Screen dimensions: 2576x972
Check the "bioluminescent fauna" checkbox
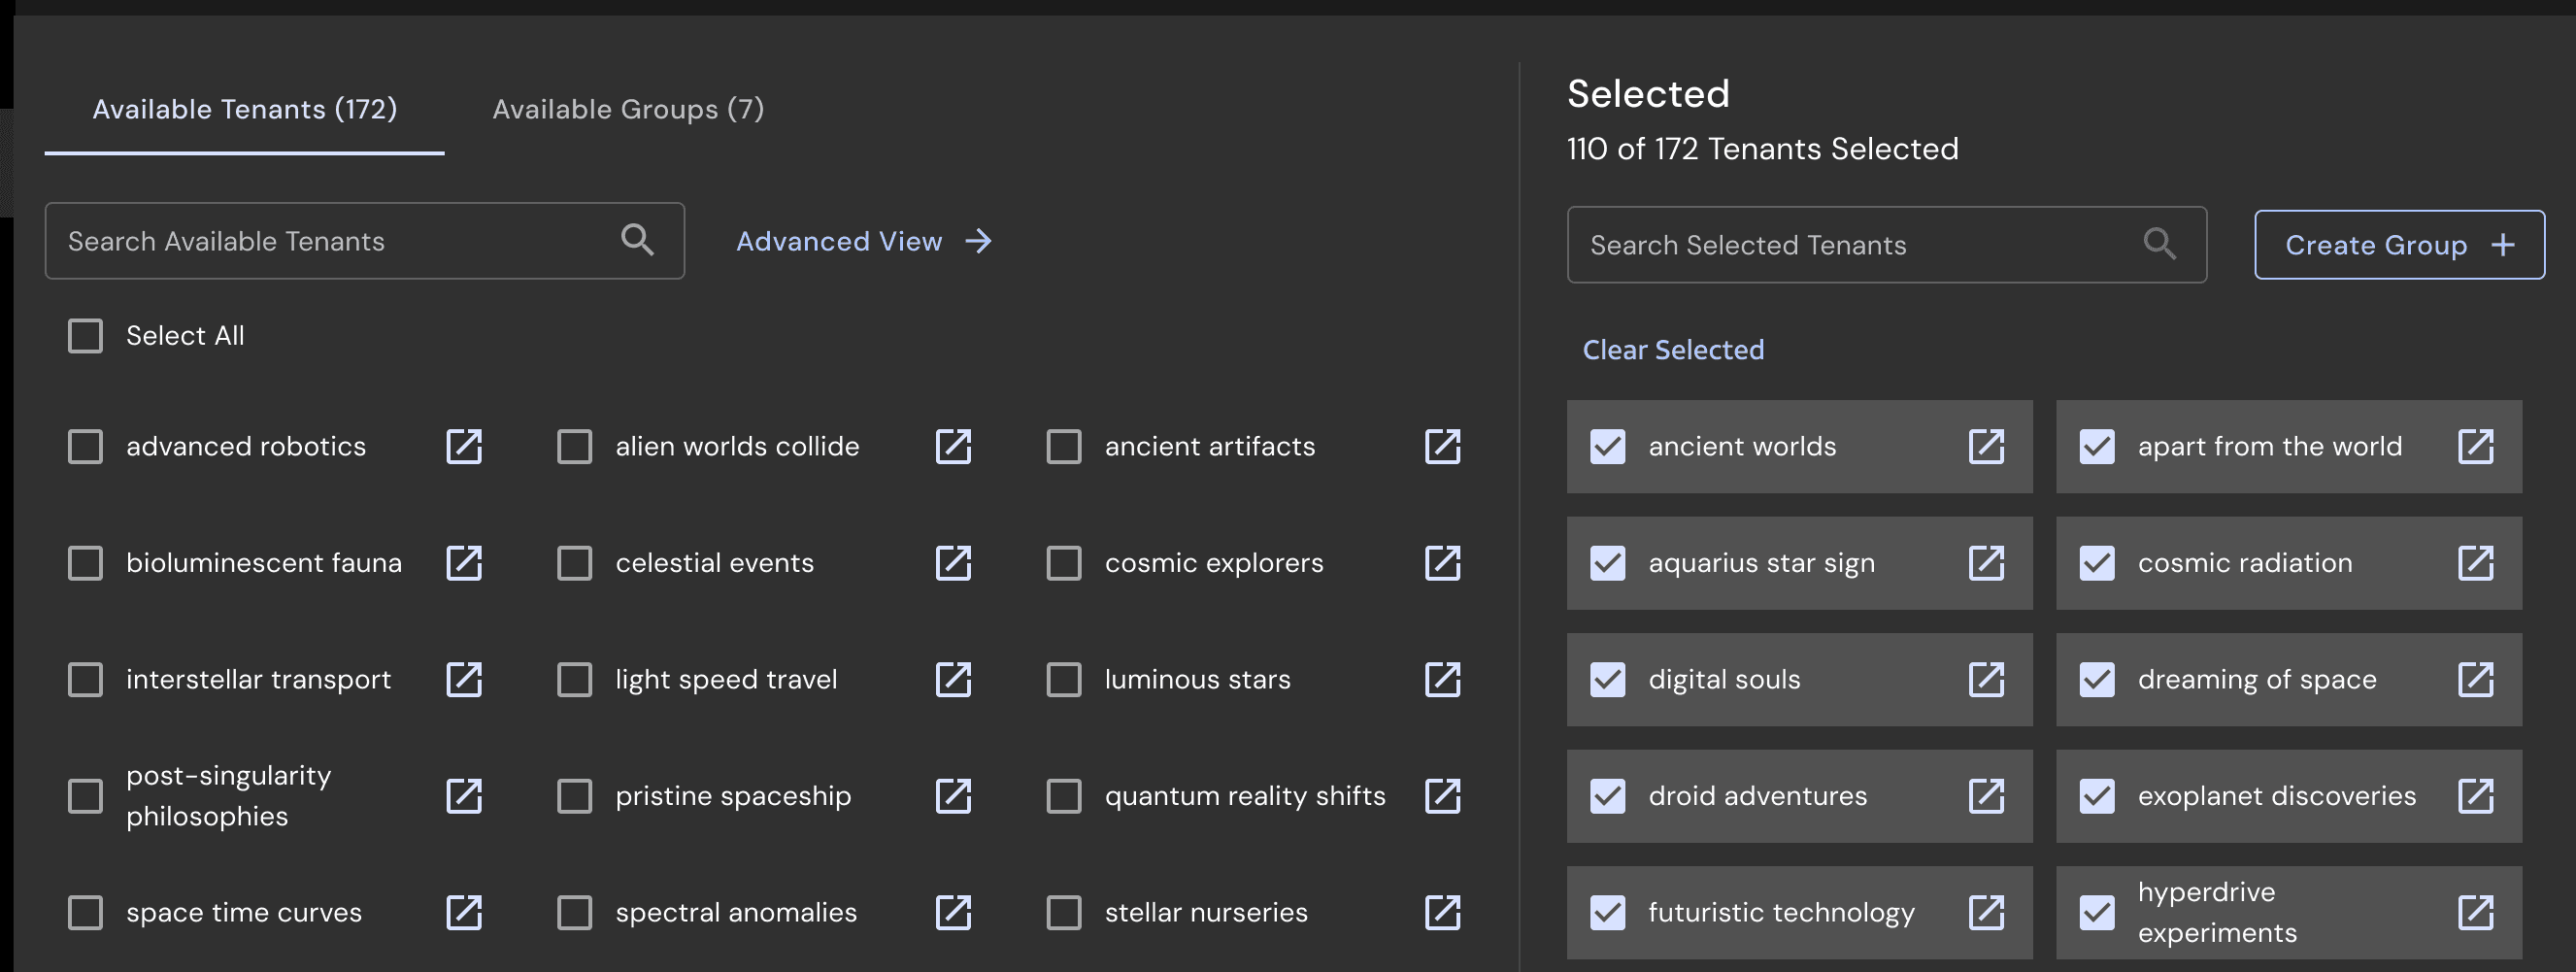85,563
